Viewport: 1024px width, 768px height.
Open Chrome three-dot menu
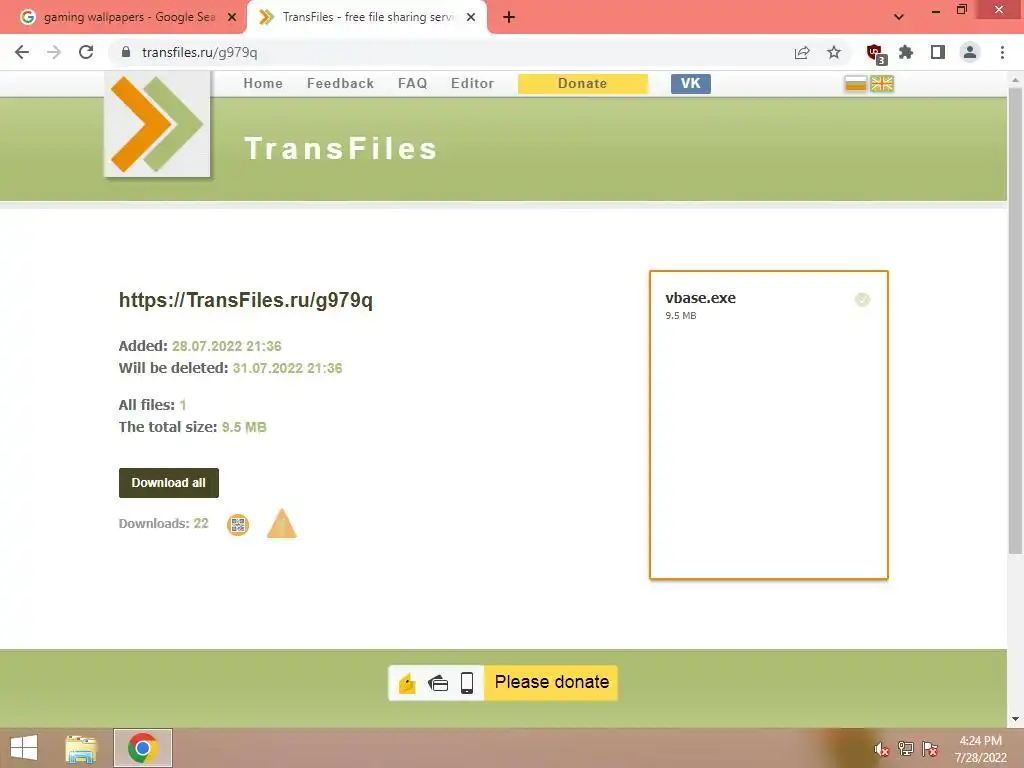1002,52
